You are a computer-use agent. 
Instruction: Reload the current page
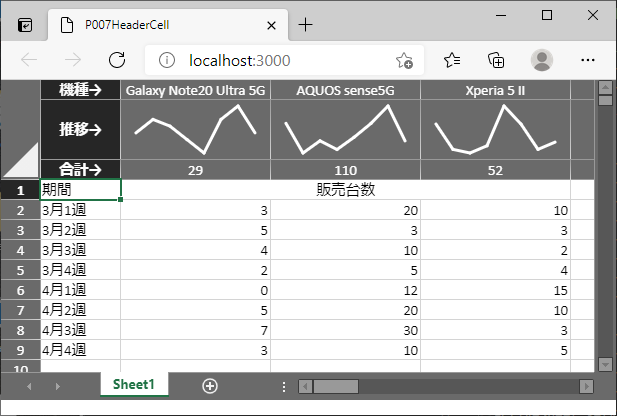coord(117,60)
